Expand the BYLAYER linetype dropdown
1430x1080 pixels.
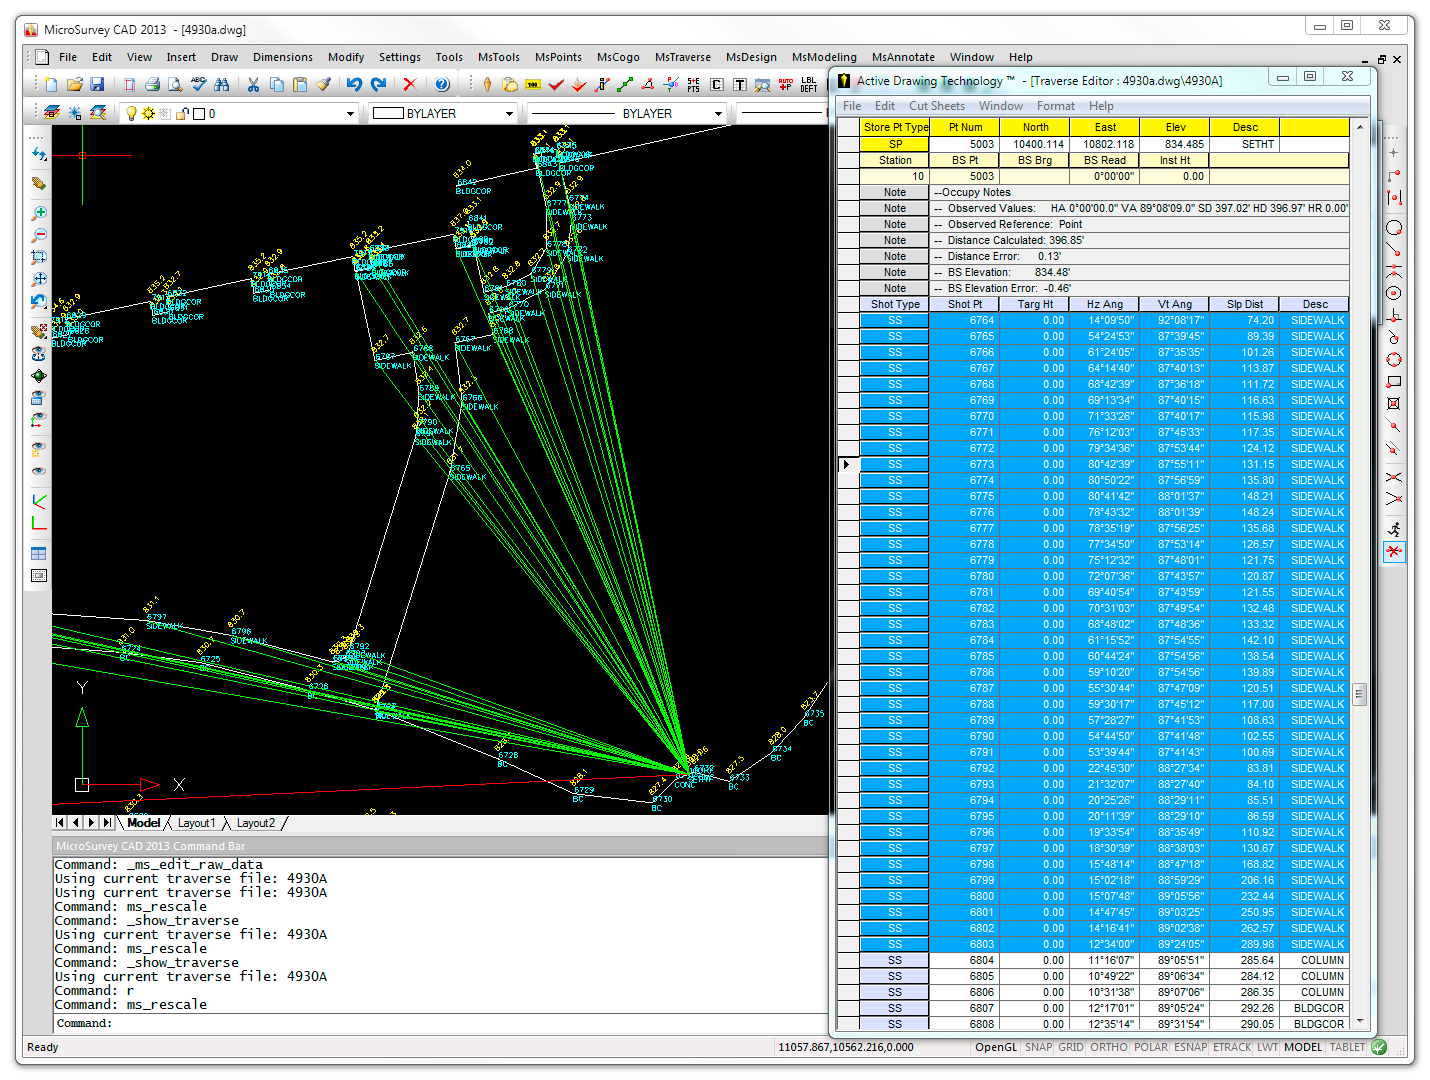pyautogui.click(x=718, y=114)
